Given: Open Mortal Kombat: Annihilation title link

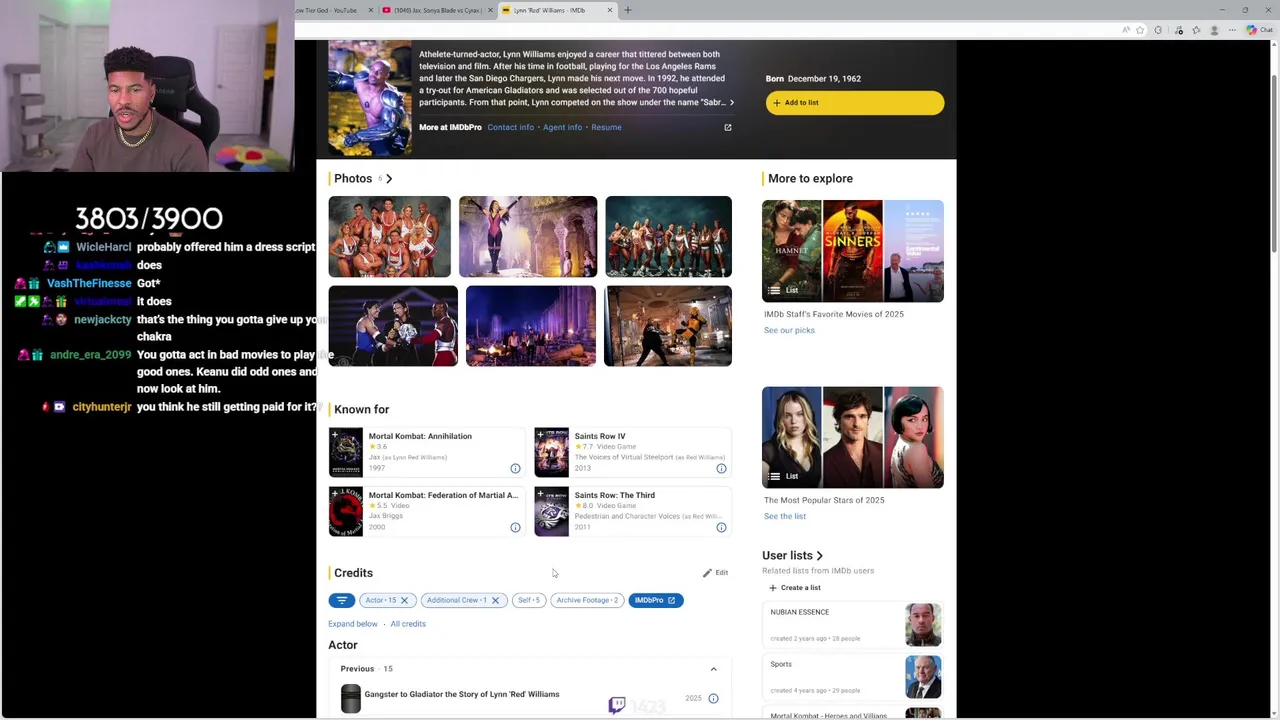Looking at the screenshot, I should pos(420,436).
